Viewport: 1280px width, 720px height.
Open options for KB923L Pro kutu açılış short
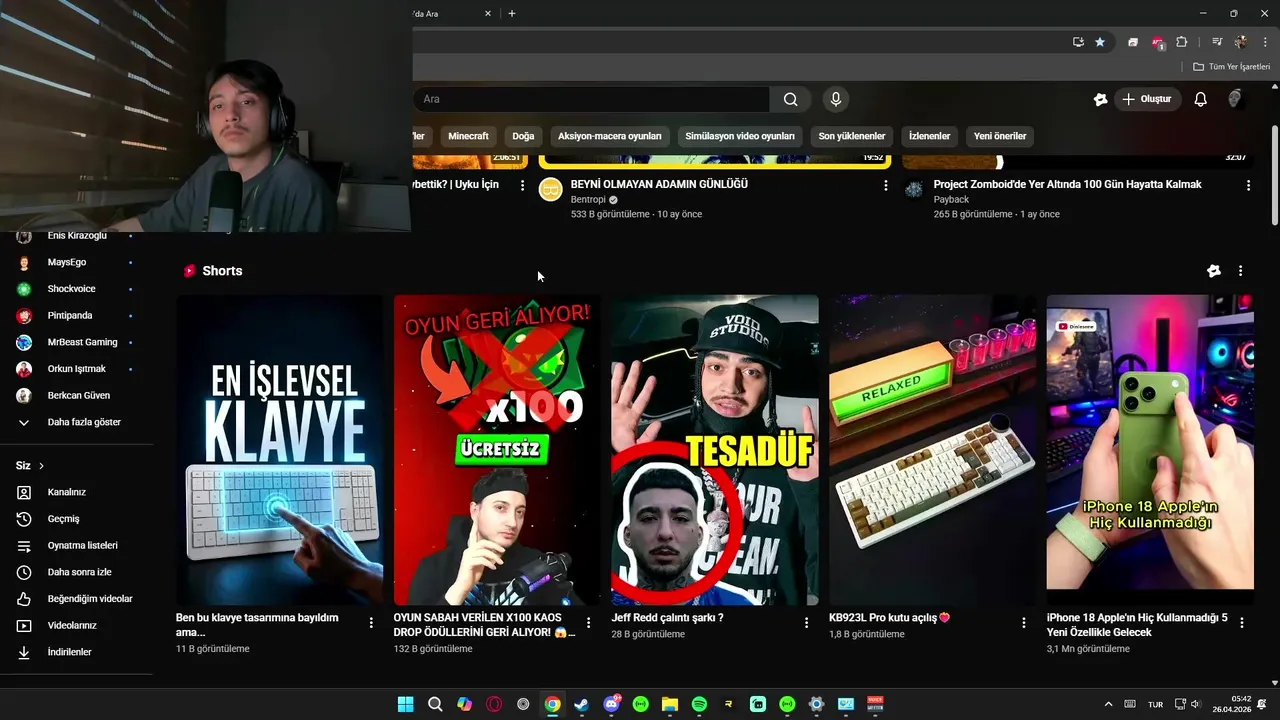(x=1023, y=622)
